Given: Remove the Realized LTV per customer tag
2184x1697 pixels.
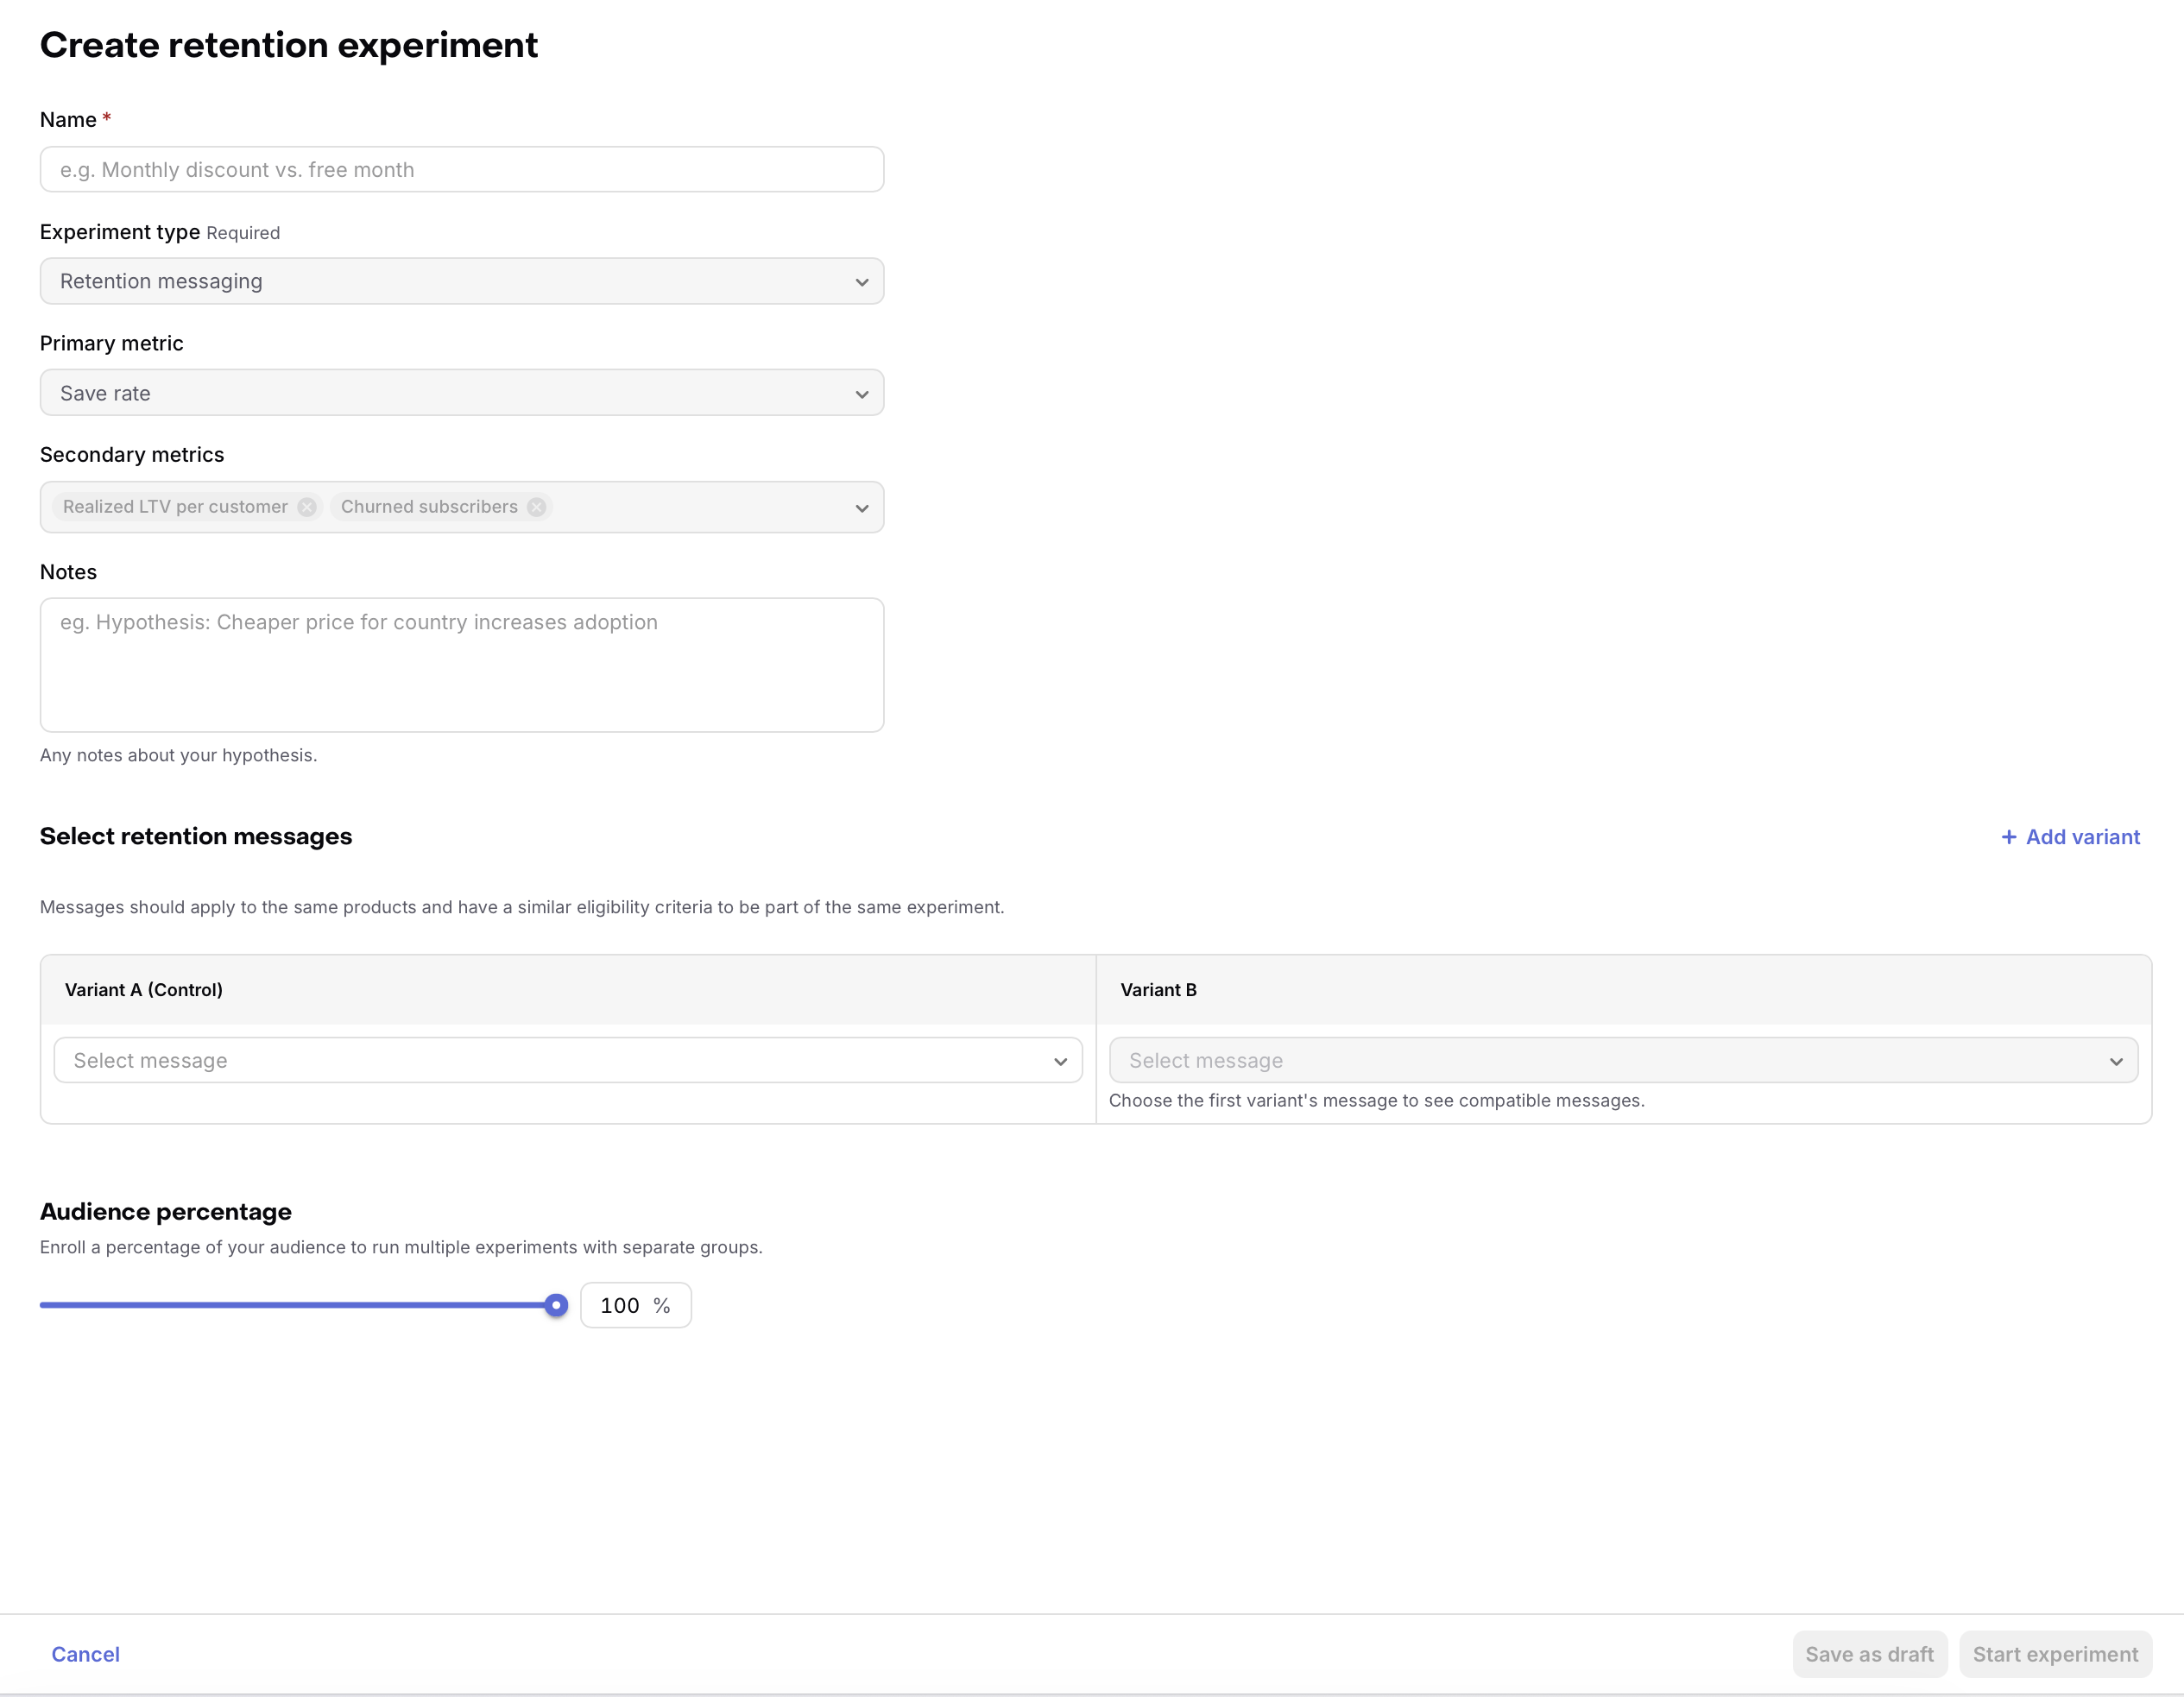Looking at the screenshot, I should [307, 507].
